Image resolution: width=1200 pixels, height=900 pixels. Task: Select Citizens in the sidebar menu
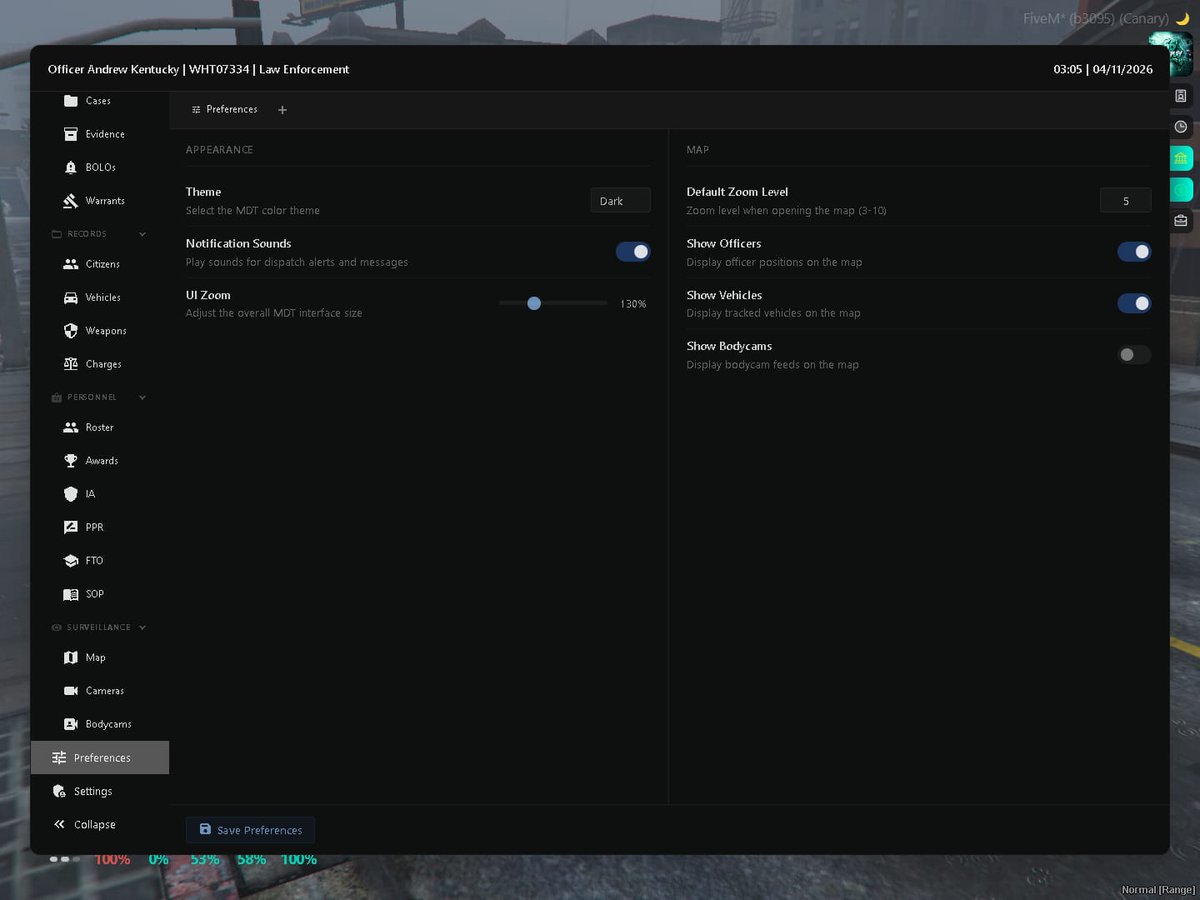(x=100, y=264)
